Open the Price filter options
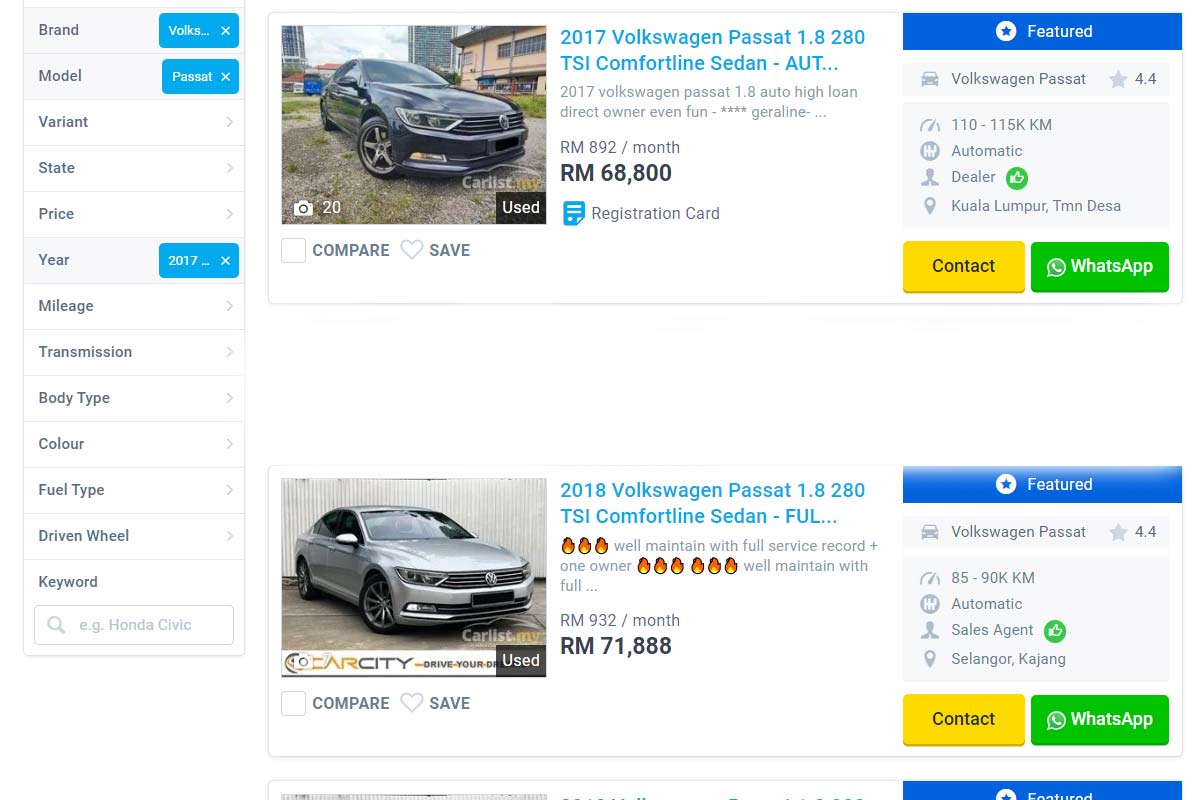 pyautogui.click(x=134, y=214)
